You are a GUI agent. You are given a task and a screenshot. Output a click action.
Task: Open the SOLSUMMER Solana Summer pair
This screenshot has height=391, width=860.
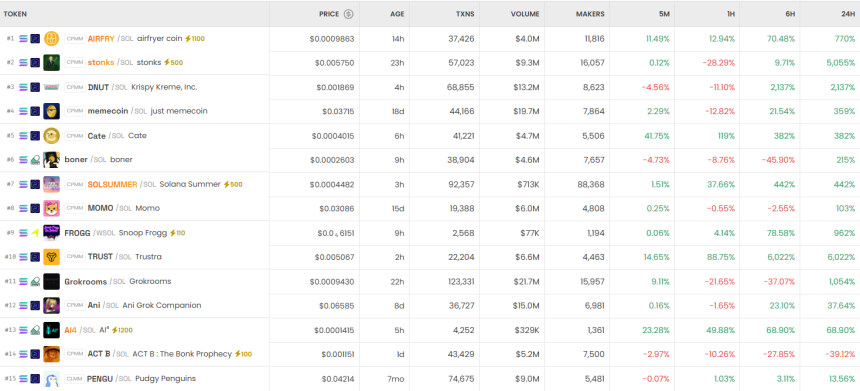pos(430,184)
